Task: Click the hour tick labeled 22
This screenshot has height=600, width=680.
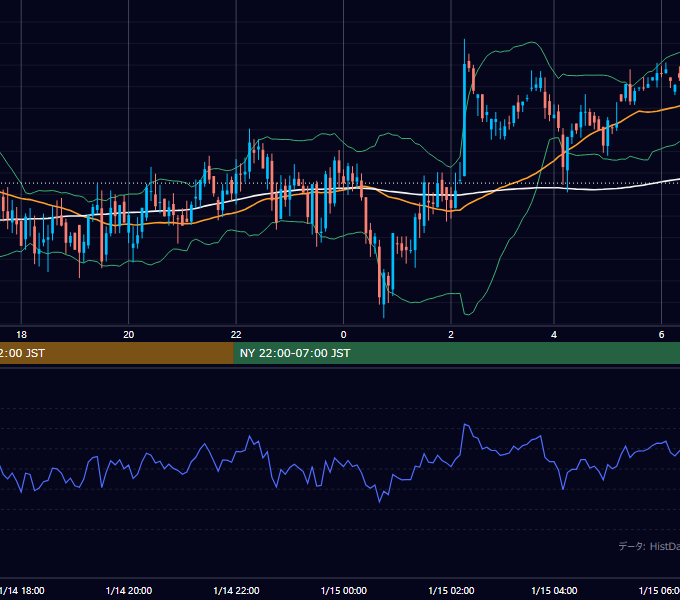Action: click(x=236, y=334)
